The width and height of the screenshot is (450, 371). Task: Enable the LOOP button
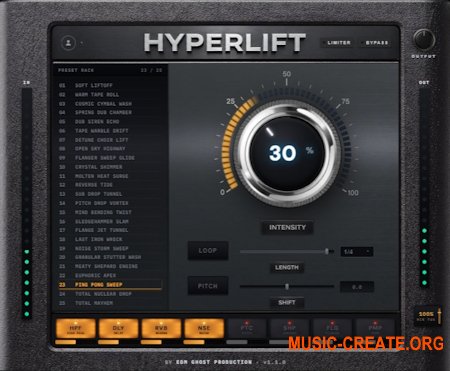click(208, 251)
